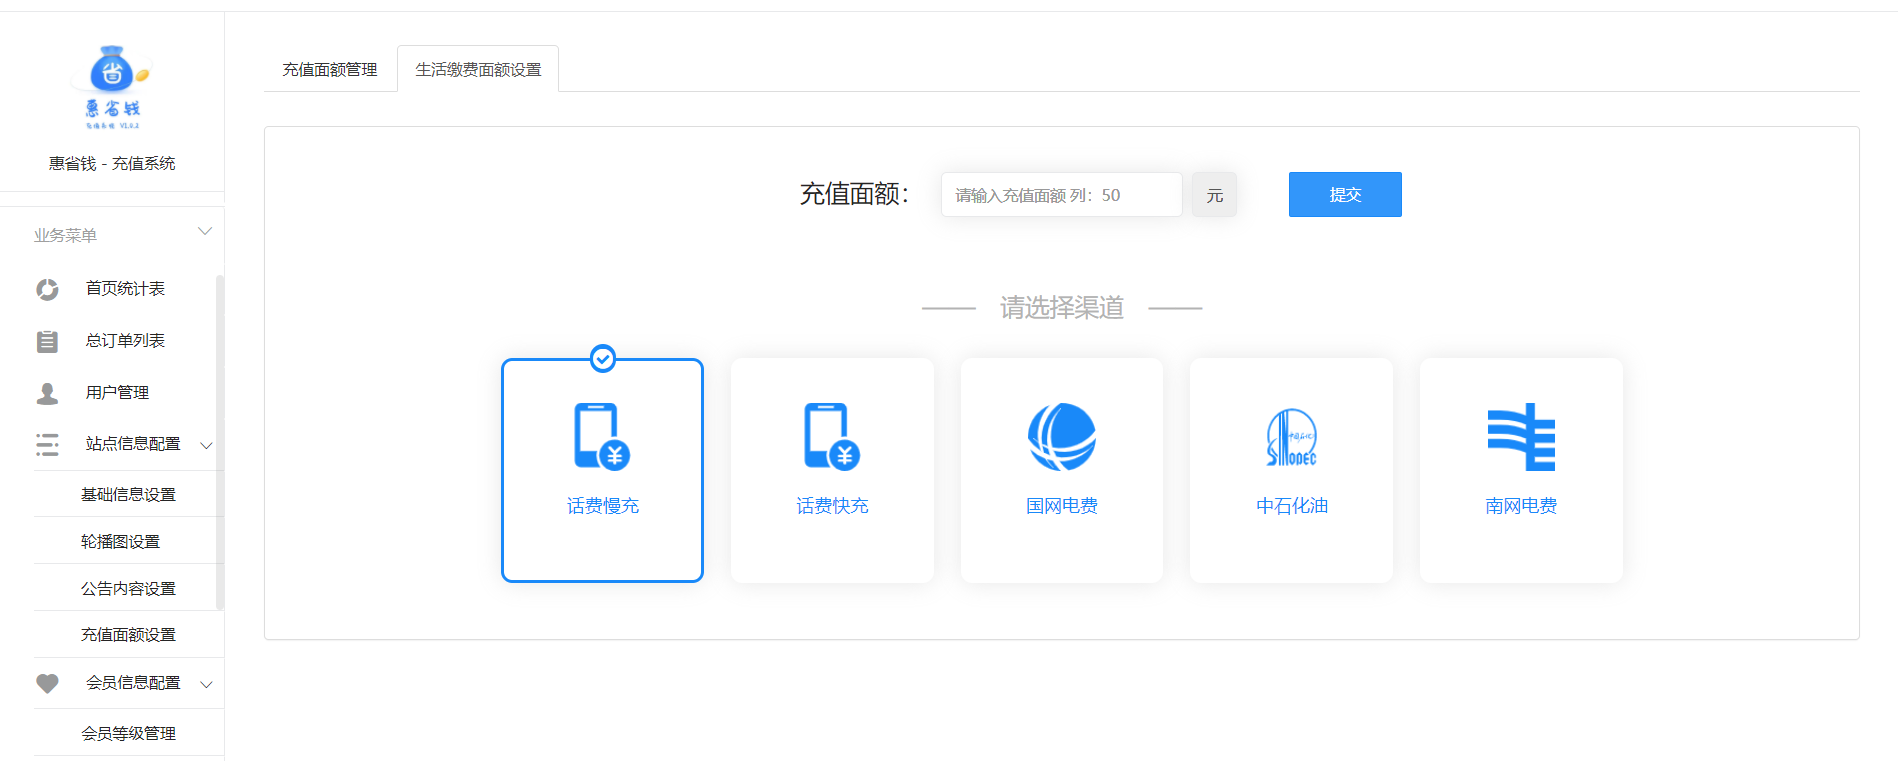Collapse 站点信息配置 submenu arrow

pyautogui.click(x=206, y=445)
